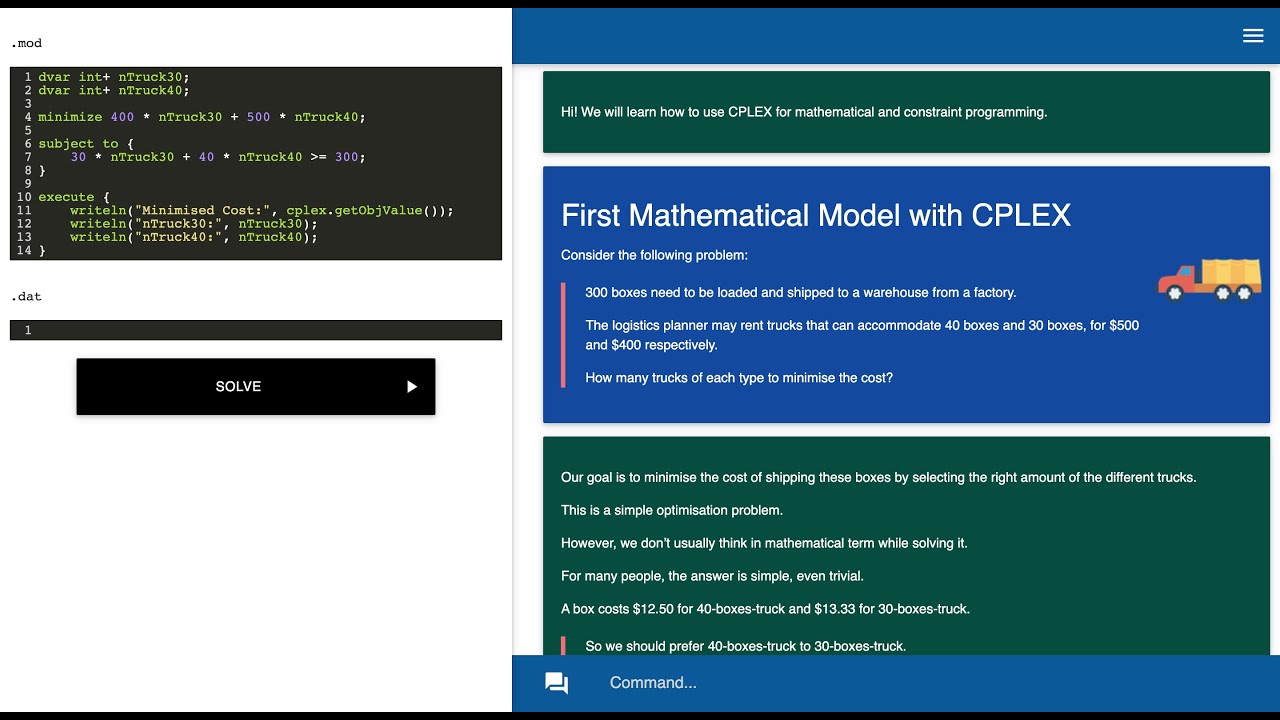Click the writeln 'nTruck40:' line
This screenshot has height=720, width=1280.
tap(194, 237)
